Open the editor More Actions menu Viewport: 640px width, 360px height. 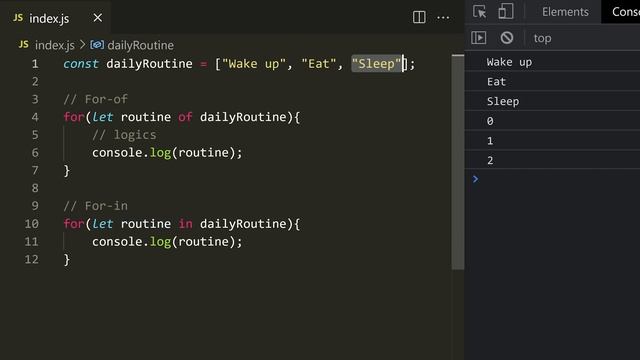tap(443, 18)
